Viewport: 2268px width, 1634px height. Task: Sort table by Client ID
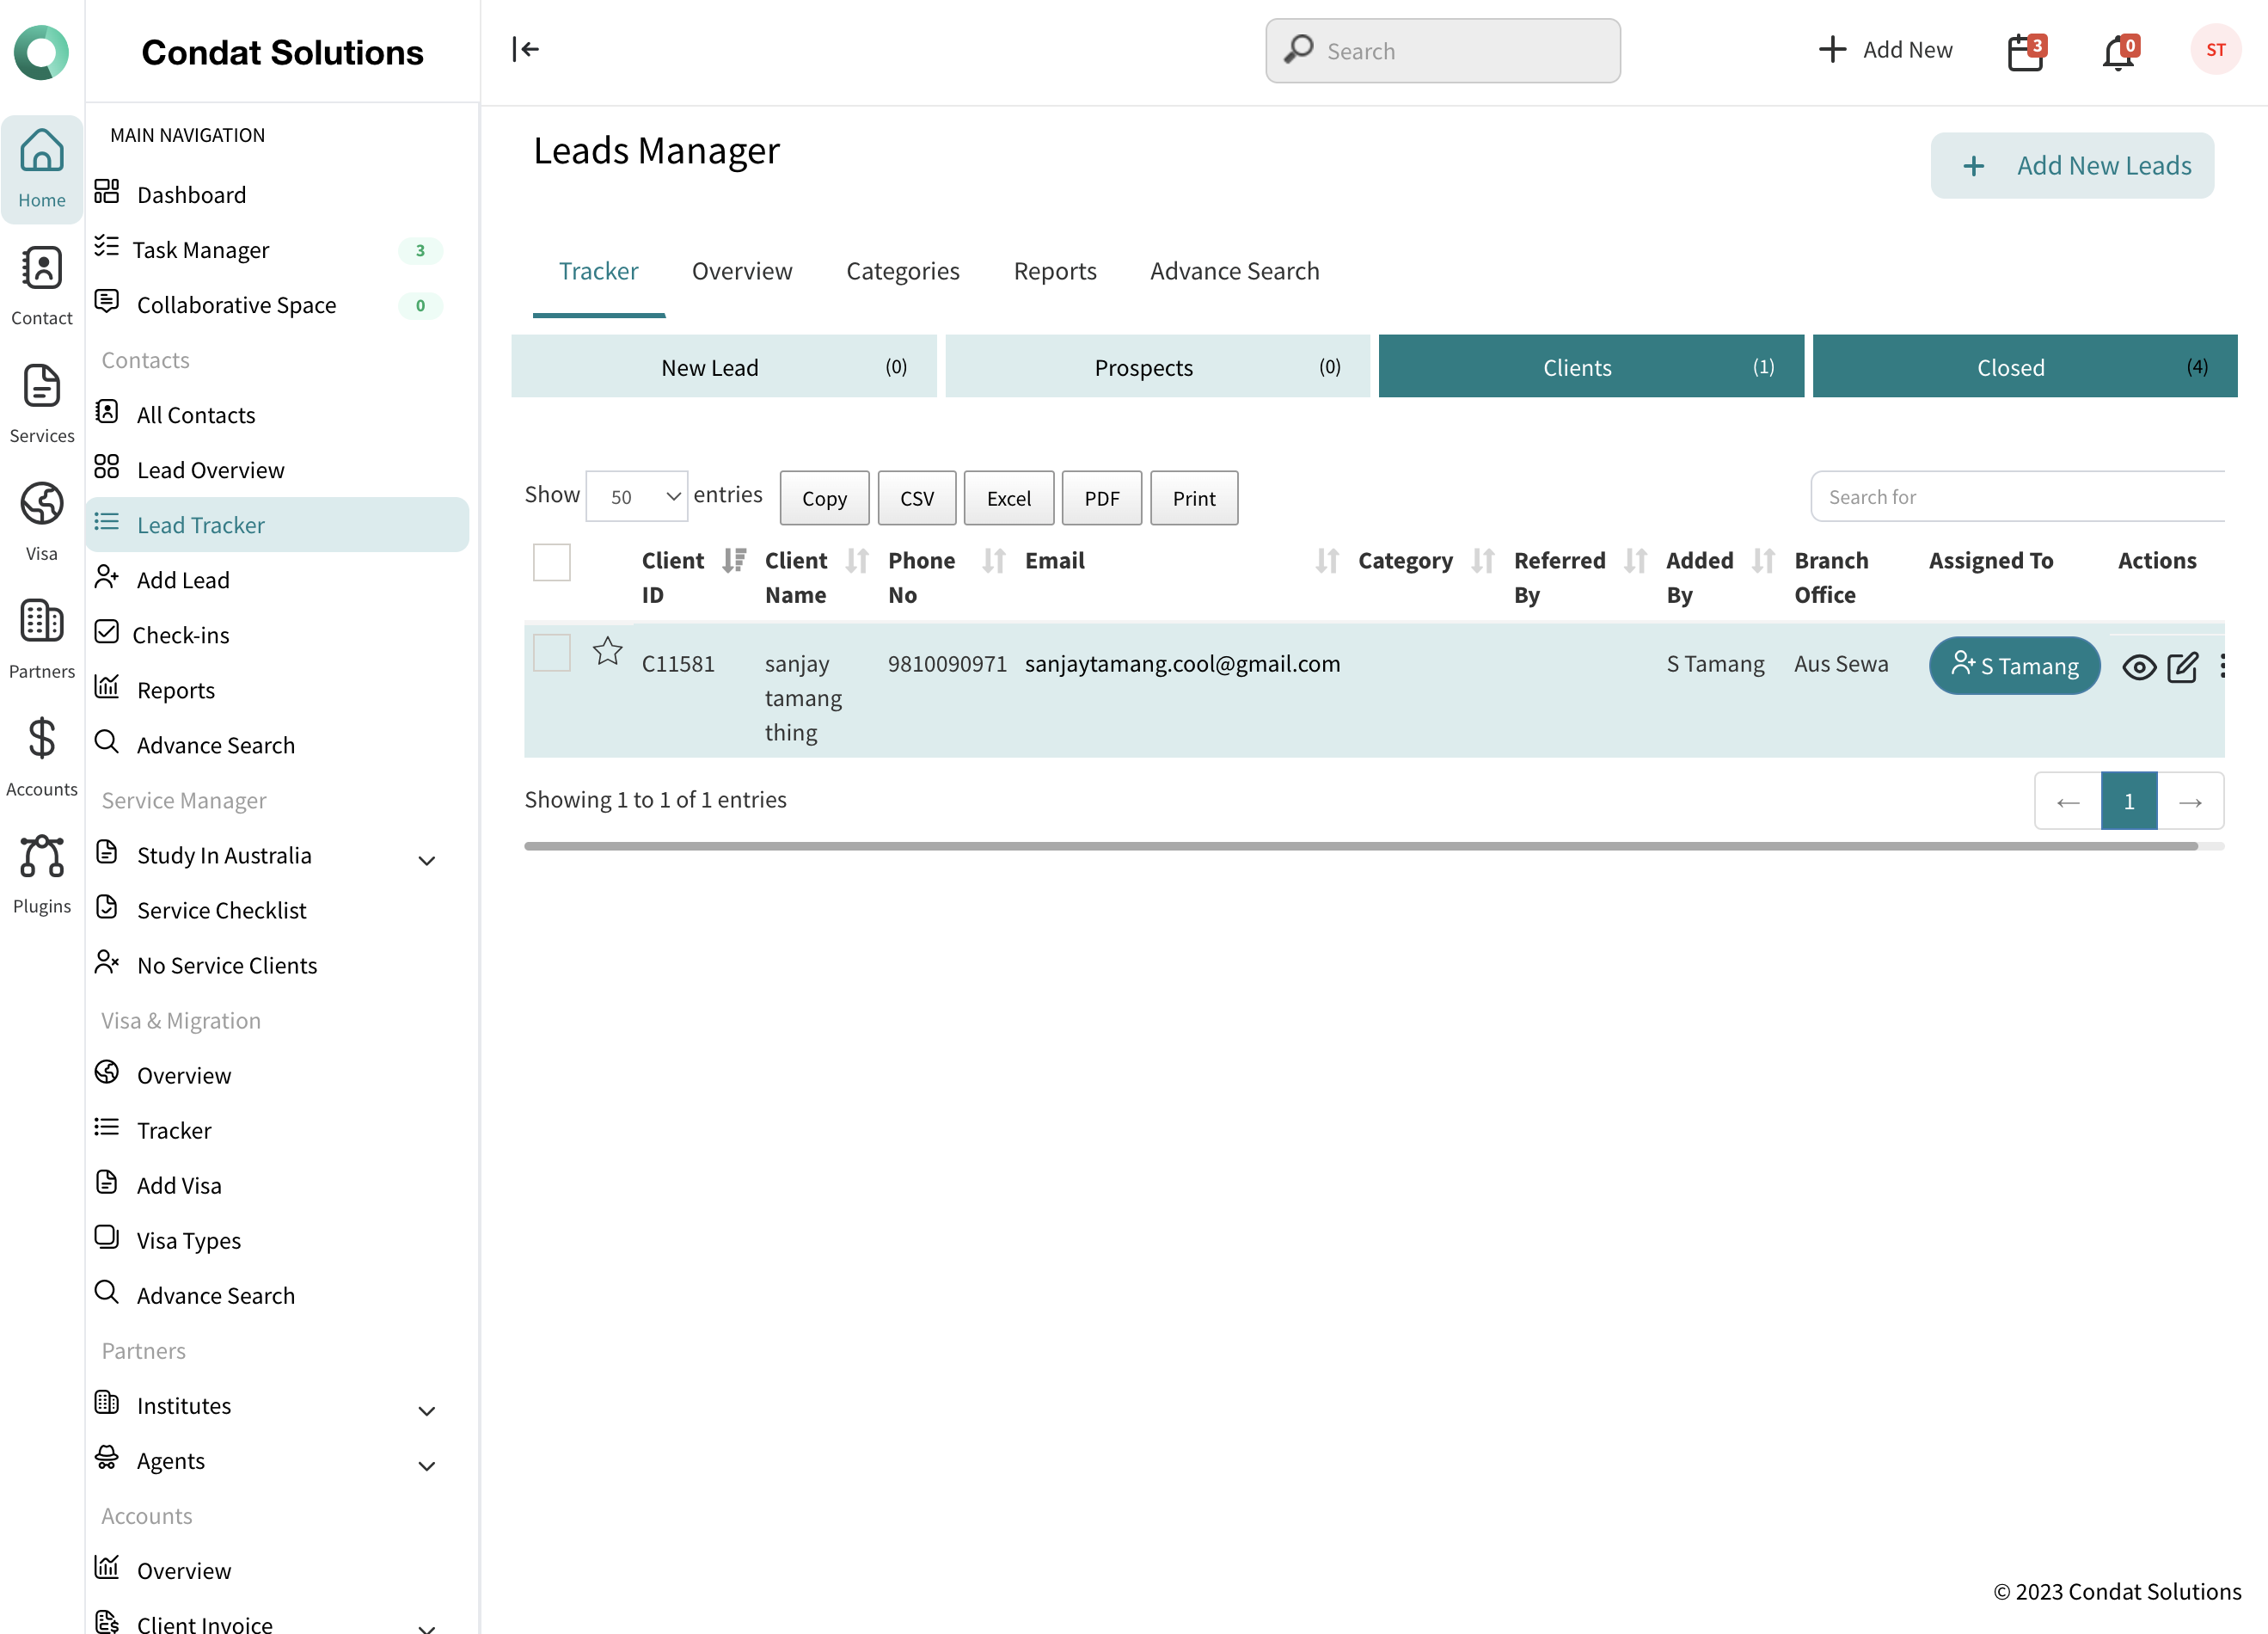pyautogui.click(x=734, y=561)
